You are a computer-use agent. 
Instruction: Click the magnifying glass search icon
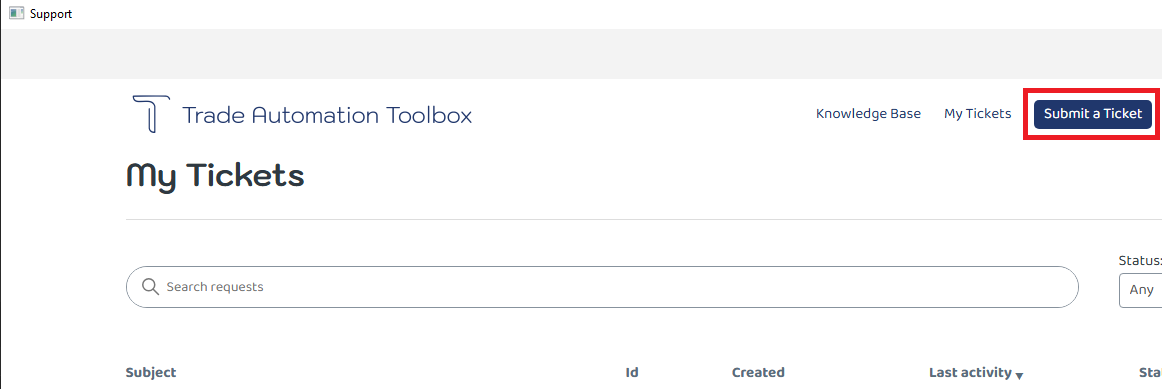[150, 287]
